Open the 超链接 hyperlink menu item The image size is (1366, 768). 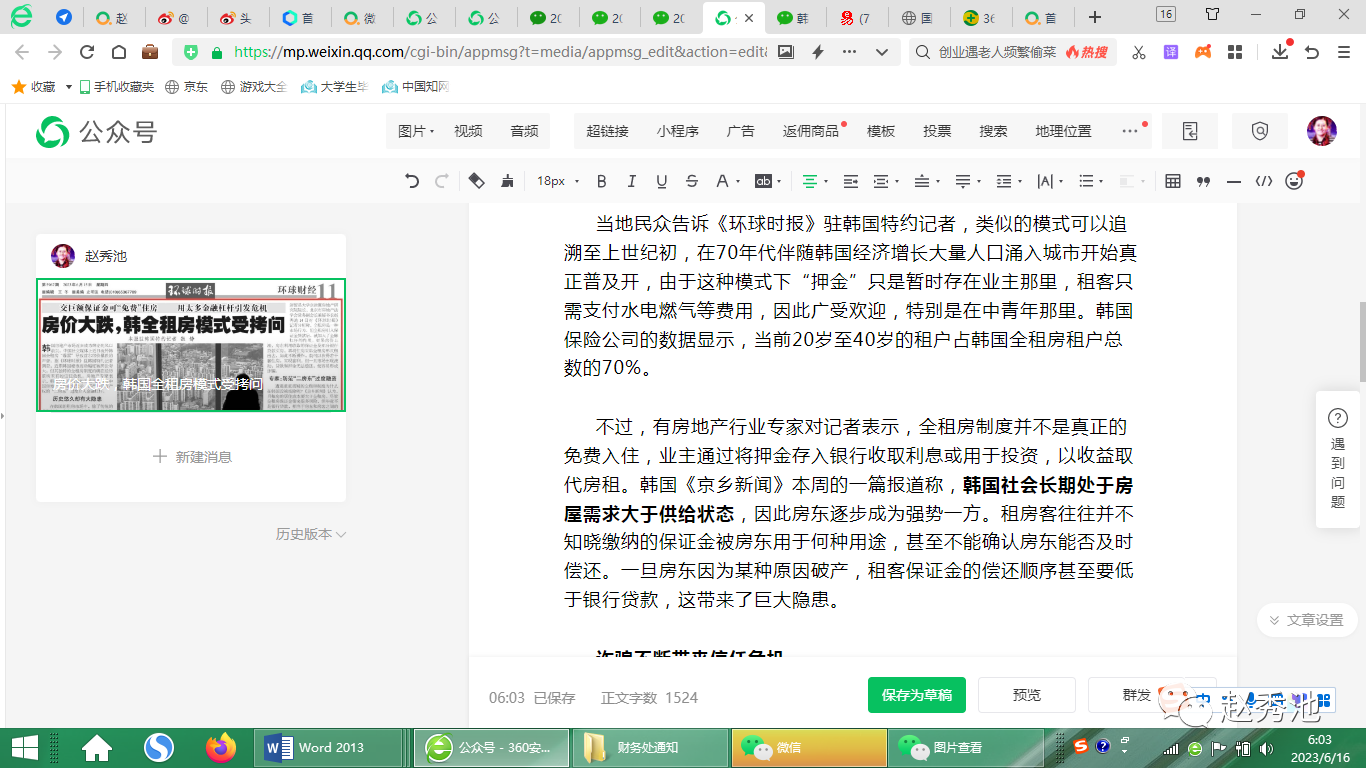click(x=607, y=131)
